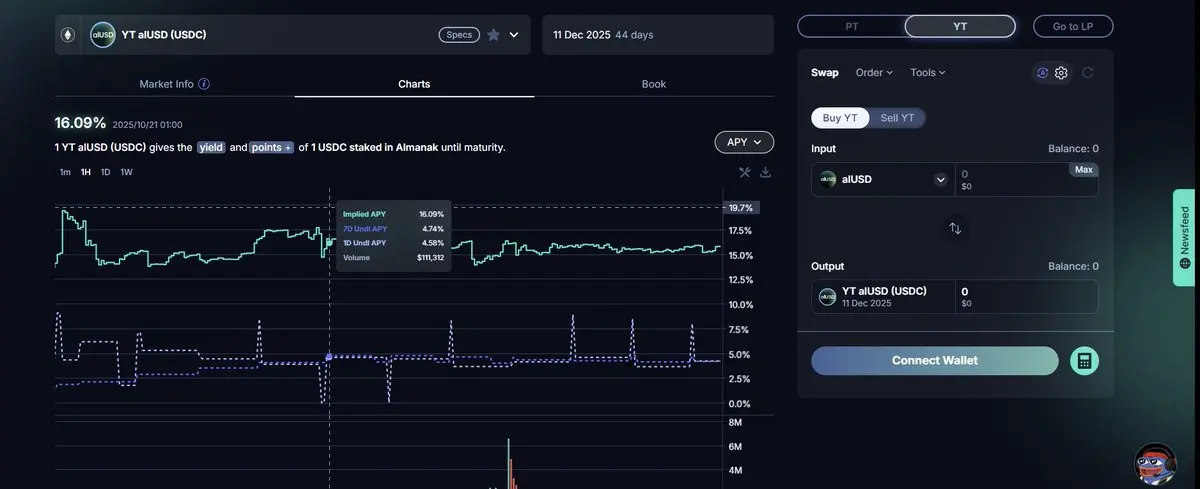Viewport: 1200px width, 489px height.
Task: Click the input amount field
Action: 1012,180
